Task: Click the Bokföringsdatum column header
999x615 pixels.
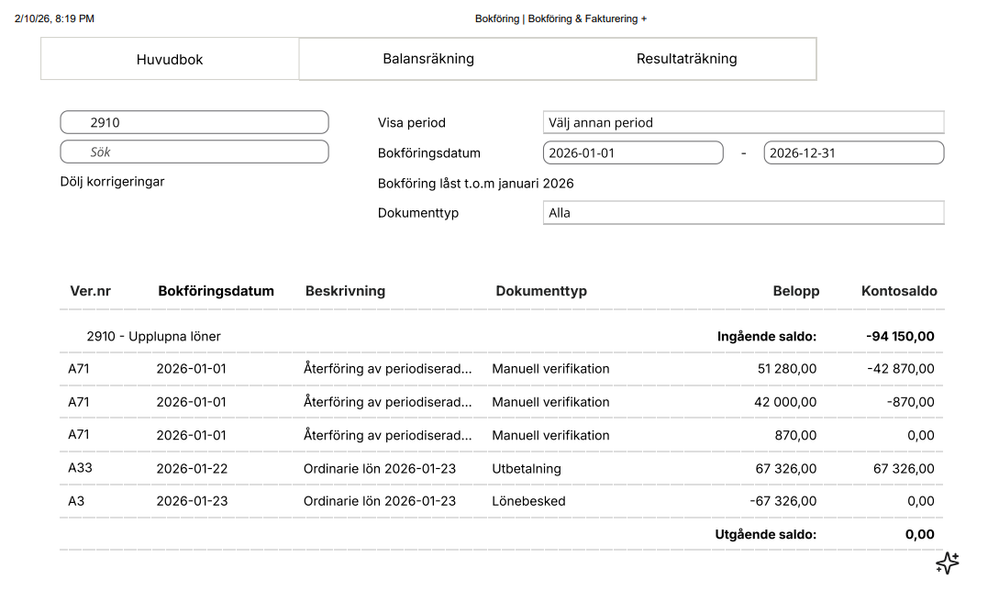Action: [x=216, y=291]
